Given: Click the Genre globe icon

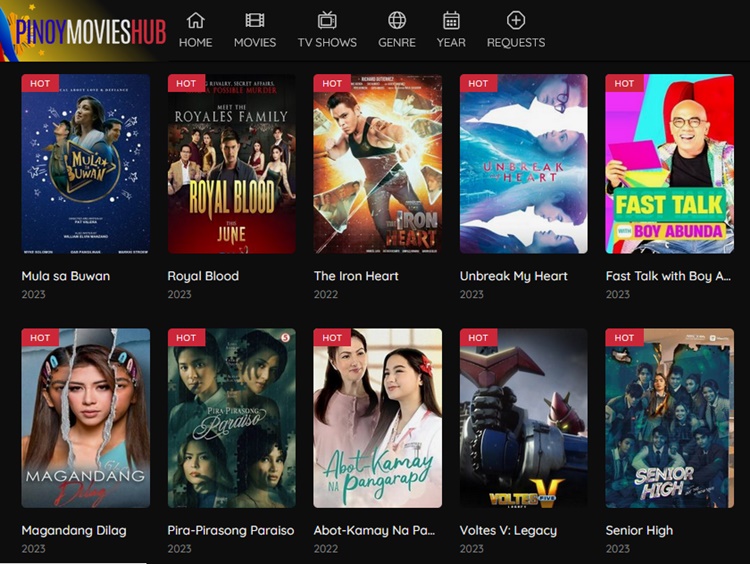Looking at the screenshot, I should click(x=397, y=21).
